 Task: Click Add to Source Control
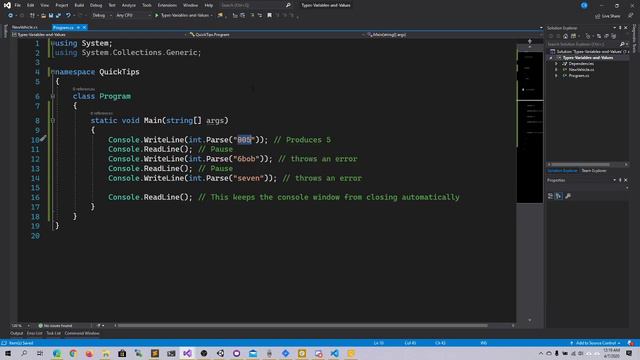596,343
